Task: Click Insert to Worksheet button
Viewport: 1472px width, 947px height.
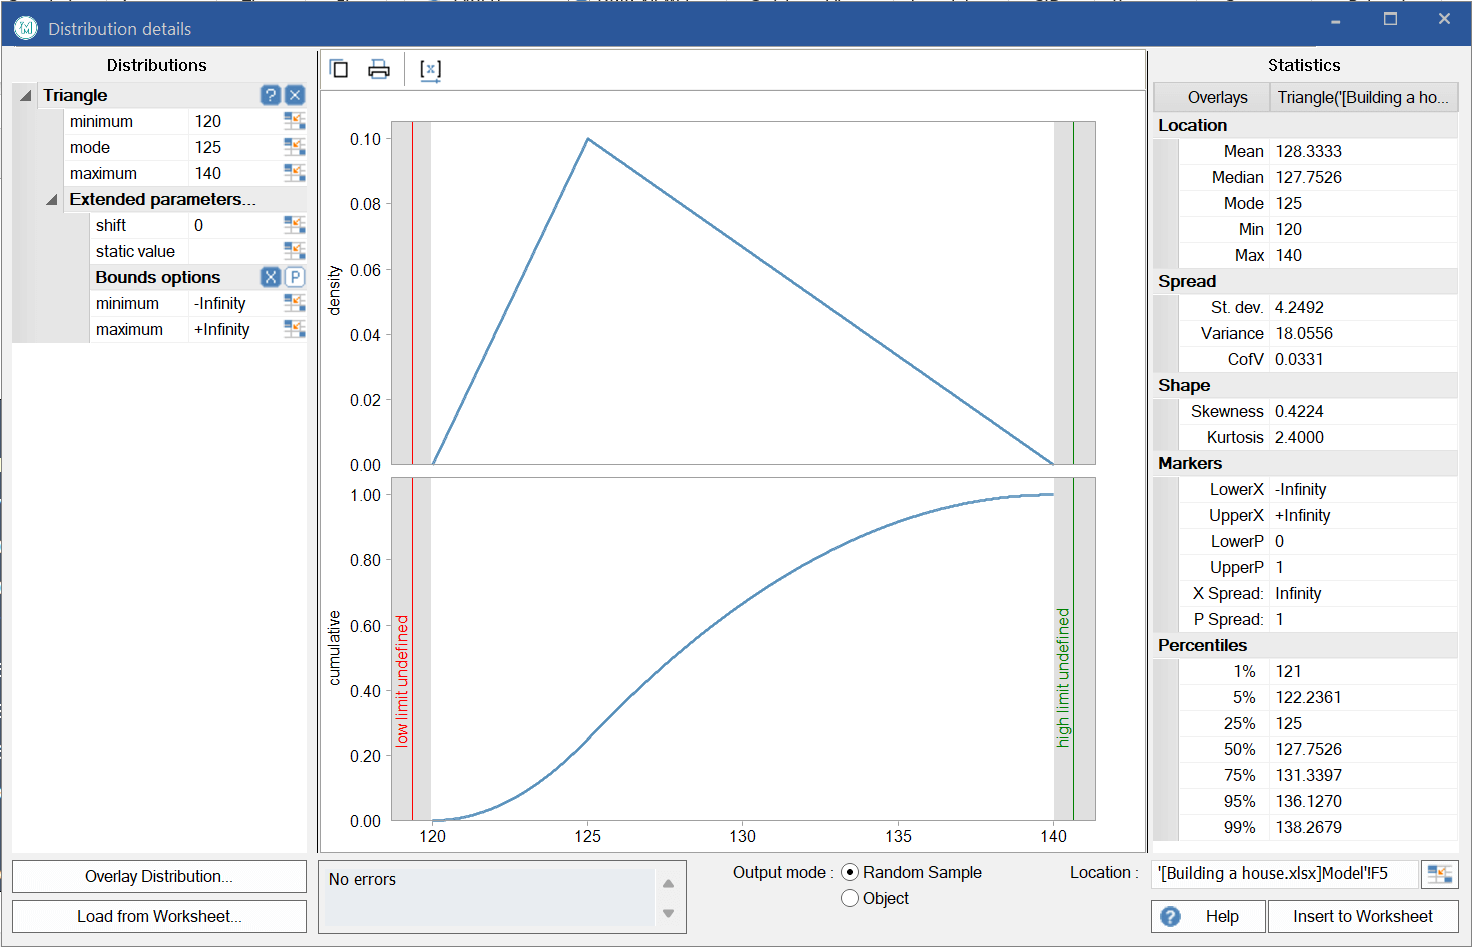Action: [x=1362, y=916]
